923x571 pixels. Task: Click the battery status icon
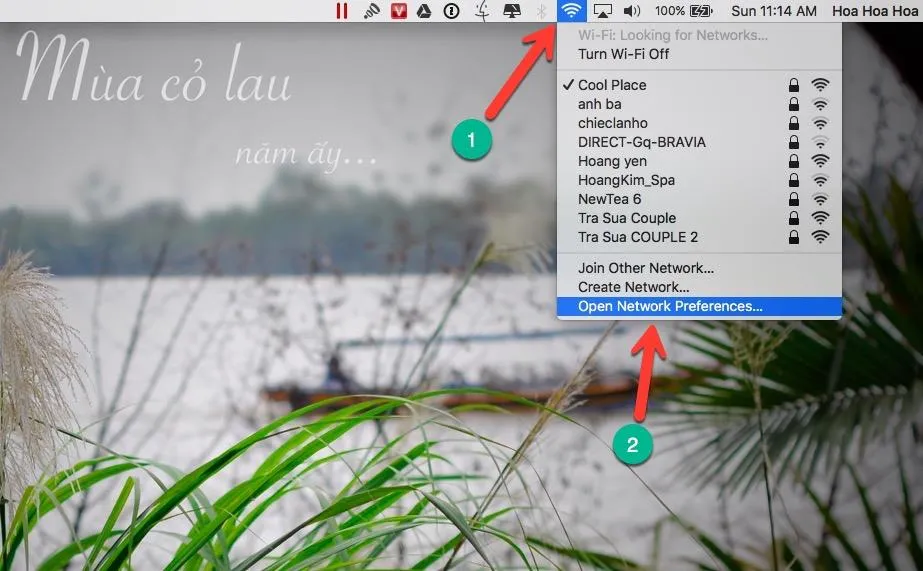point(701,11)
